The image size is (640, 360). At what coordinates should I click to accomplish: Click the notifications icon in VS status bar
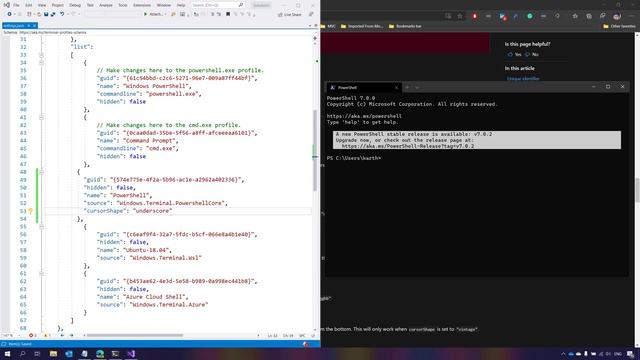[305, 344]
